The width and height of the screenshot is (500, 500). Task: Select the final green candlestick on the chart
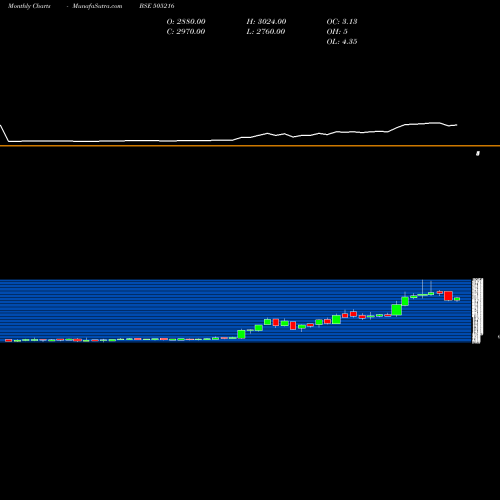tap(457, 299)
